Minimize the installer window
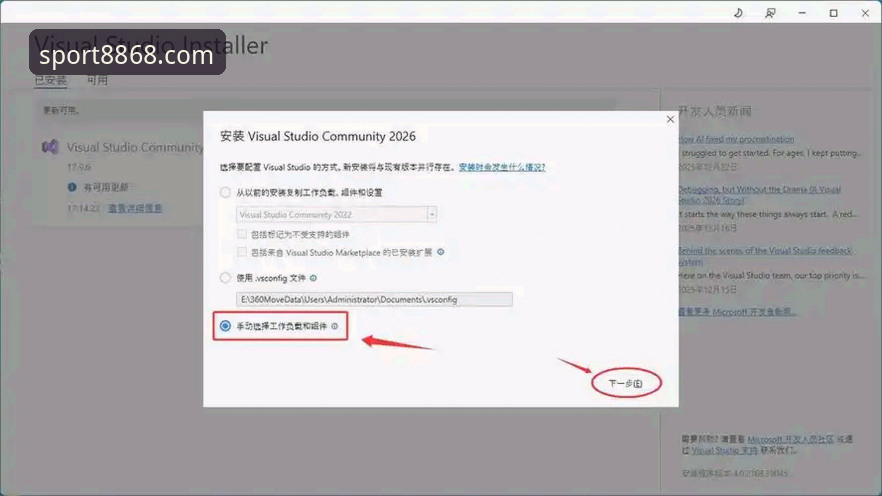This screenshot has height=496, width=882. pyautogui.click(x=802, y=13)
